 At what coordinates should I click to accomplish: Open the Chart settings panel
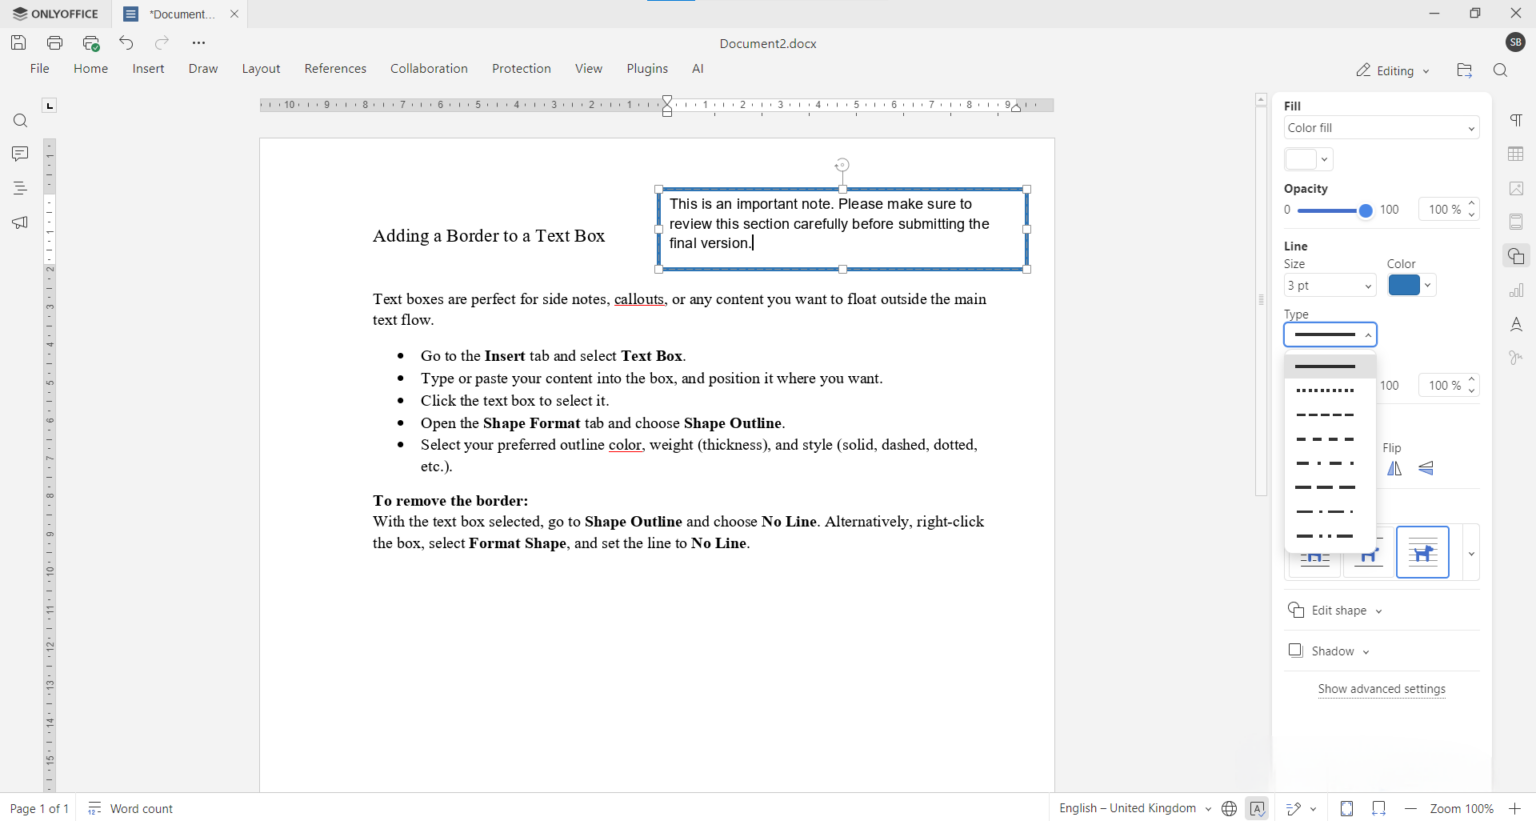(x=1516, y=290)
